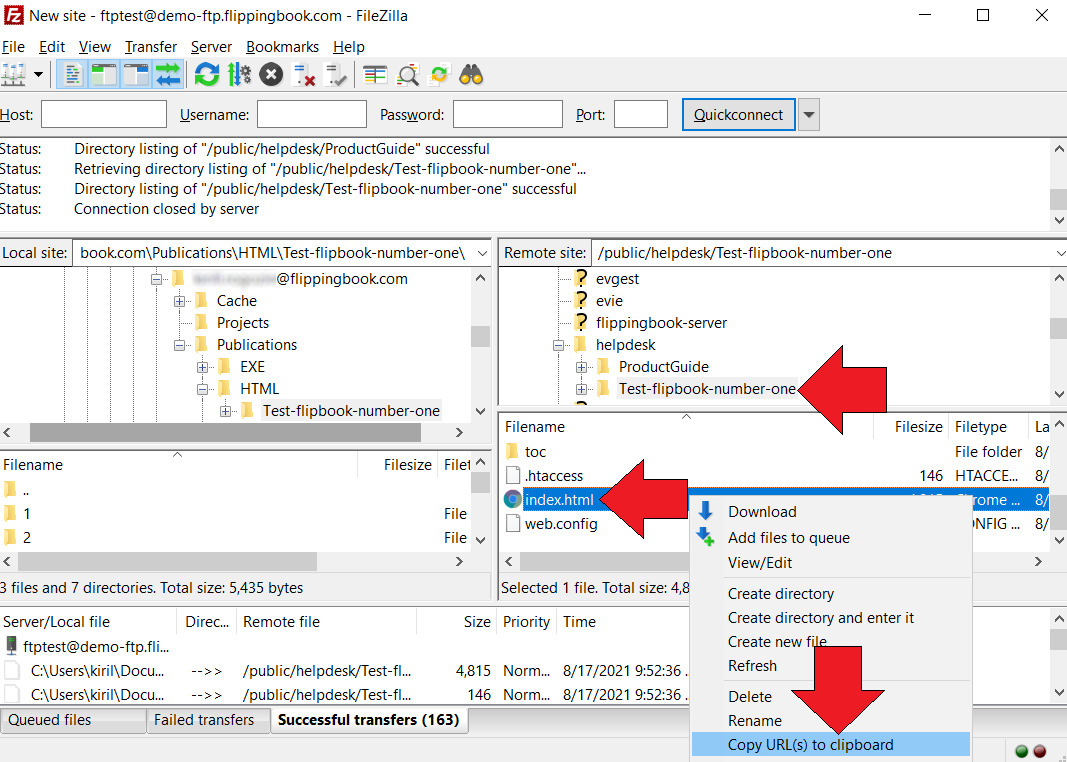Screen dimensions: 1067x762
Task: Collapse the HTML folder node
Action: 202,389
